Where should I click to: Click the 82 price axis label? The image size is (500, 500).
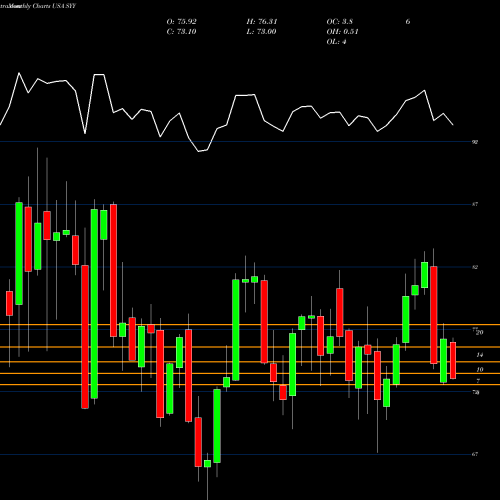475,267
